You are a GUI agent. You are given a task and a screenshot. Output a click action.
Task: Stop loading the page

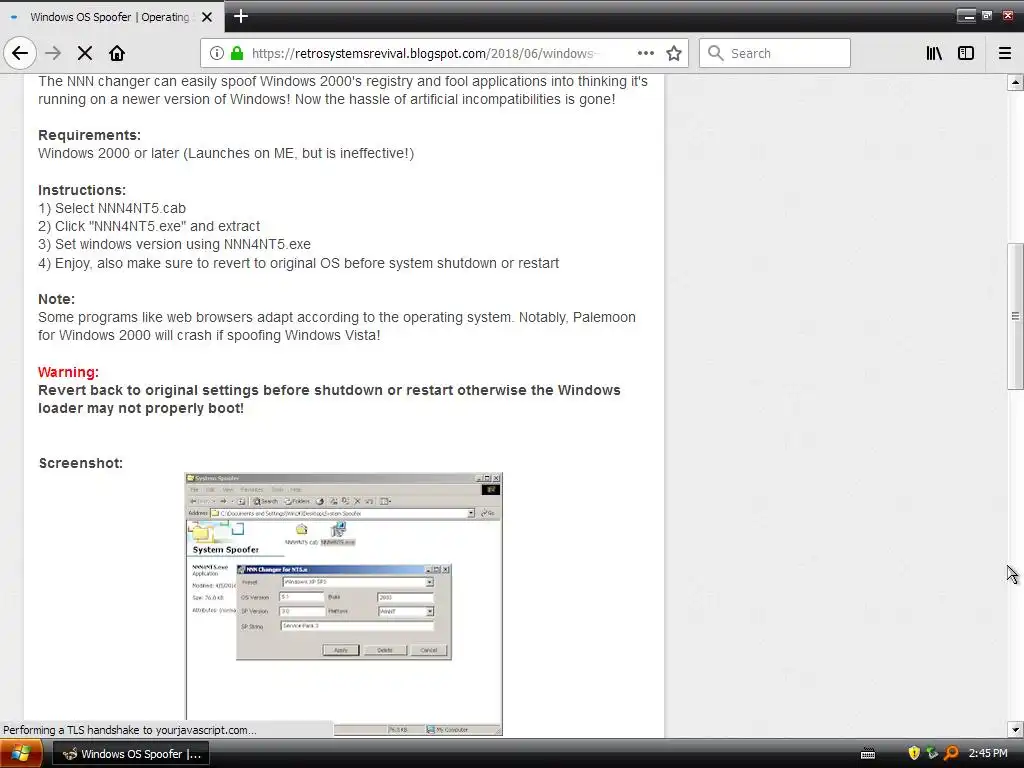click(x=85, y=53)
